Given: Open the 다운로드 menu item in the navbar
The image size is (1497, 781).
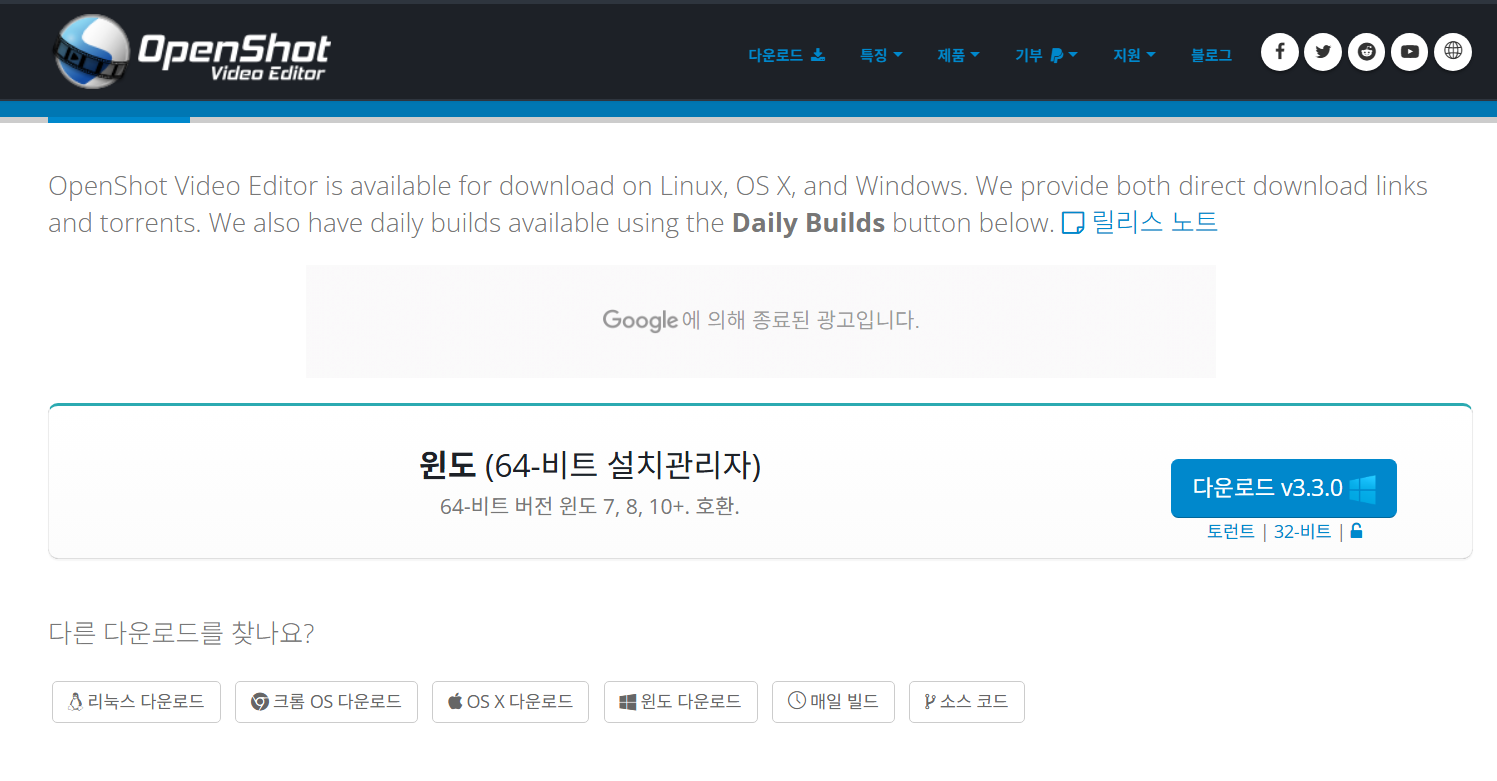Looking at the screenshot, I should coord(787,55).
